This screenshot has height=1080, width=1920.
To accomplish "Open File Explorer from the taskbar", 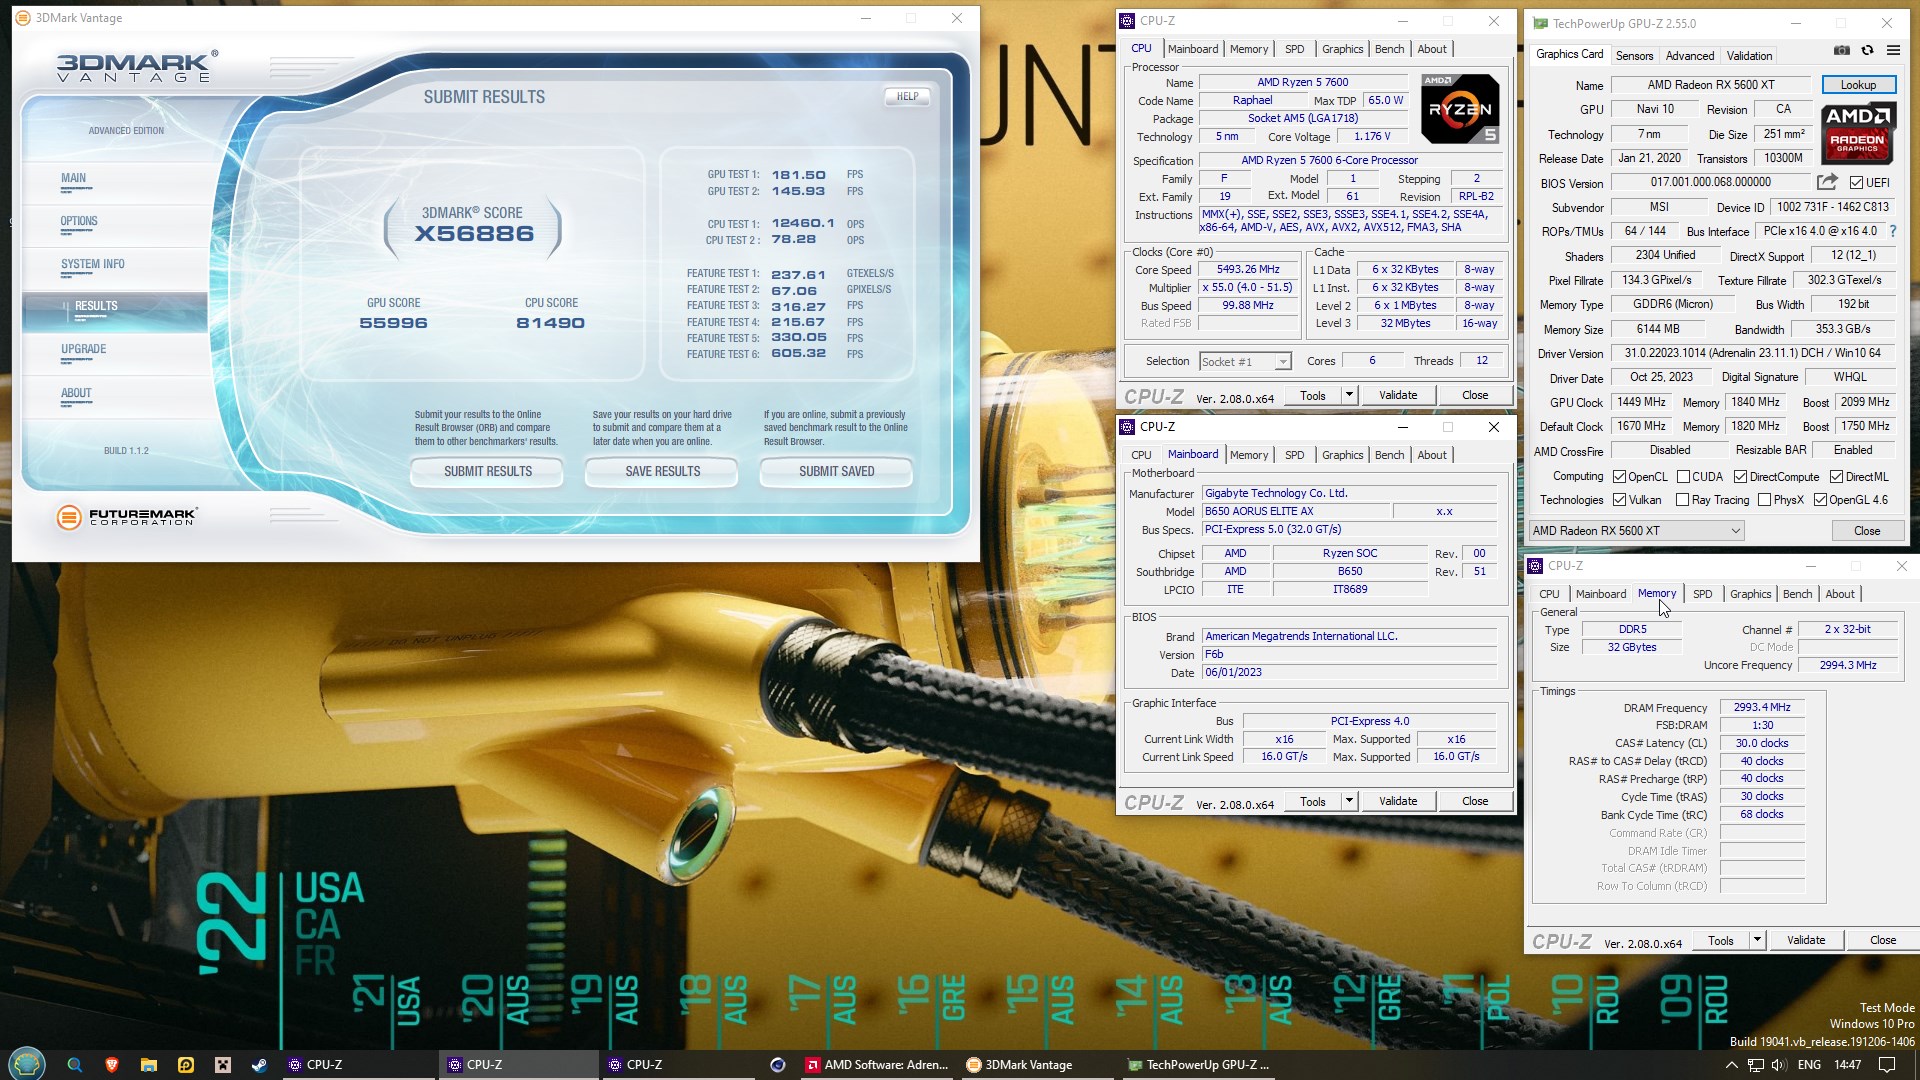I will (149, 1065).
